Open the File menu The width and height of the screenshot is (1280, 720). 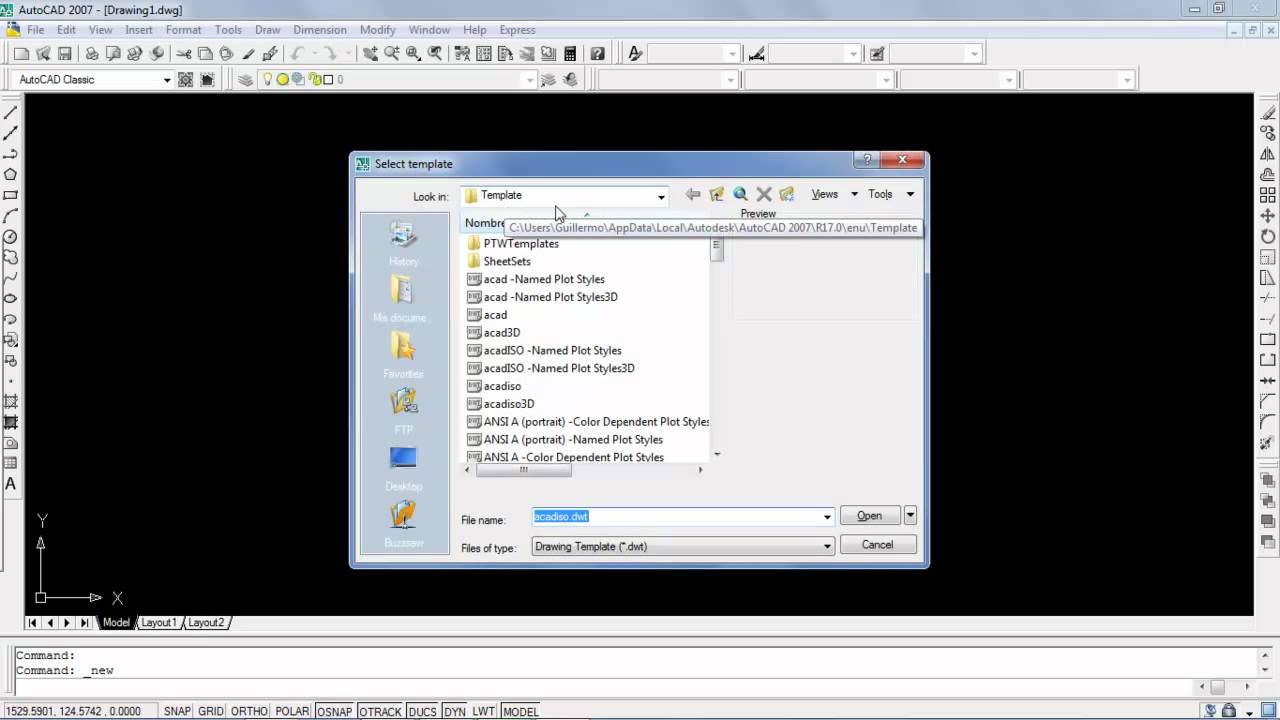coord(36,30)
